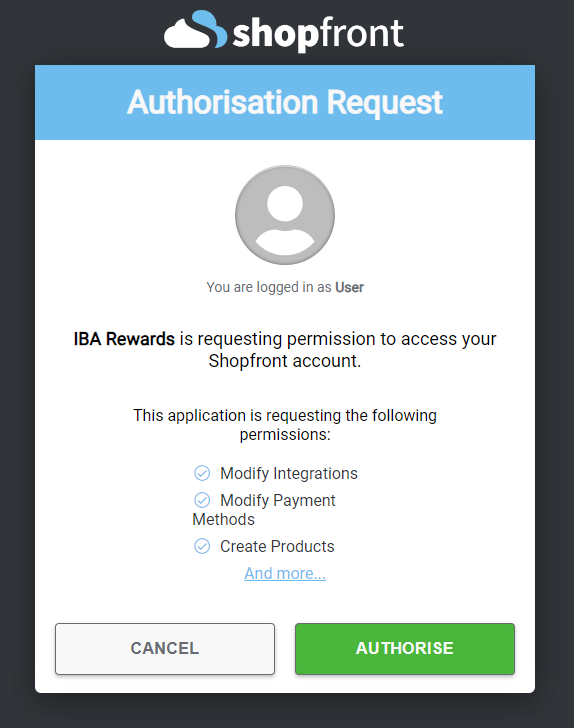Cancel the authorisation request
Image resolution: width=574 pixels, height=728 pixels.
[165, 649]
